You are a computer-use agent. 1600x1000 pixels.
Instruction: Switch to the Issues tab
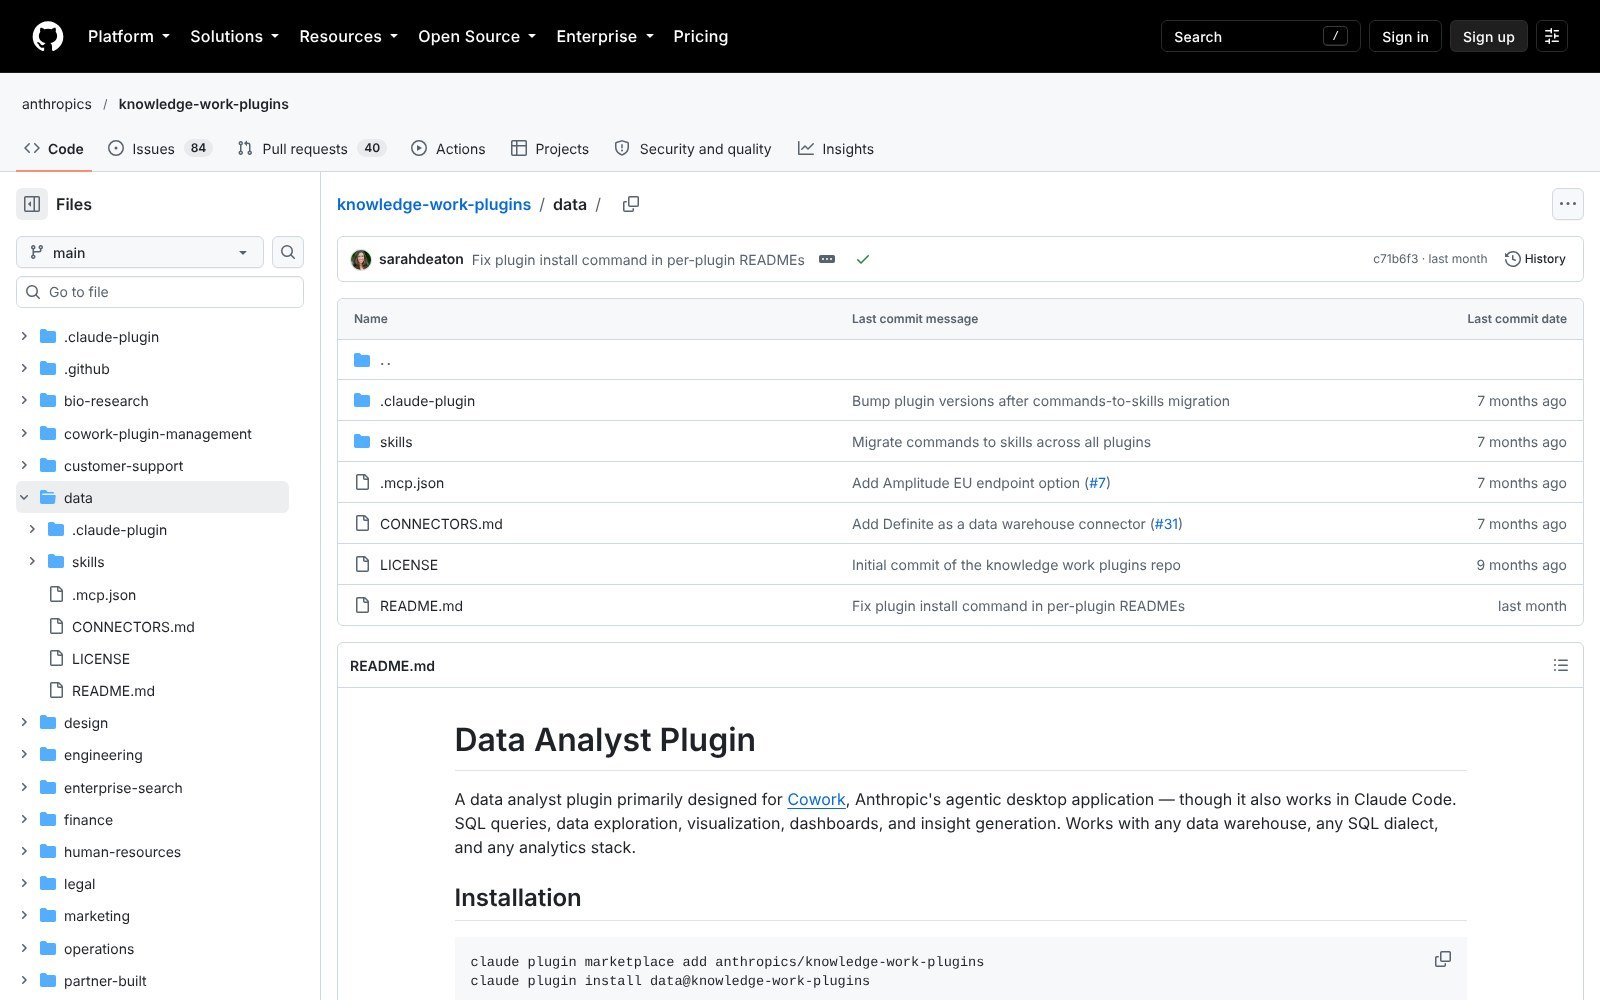[159, 148]
